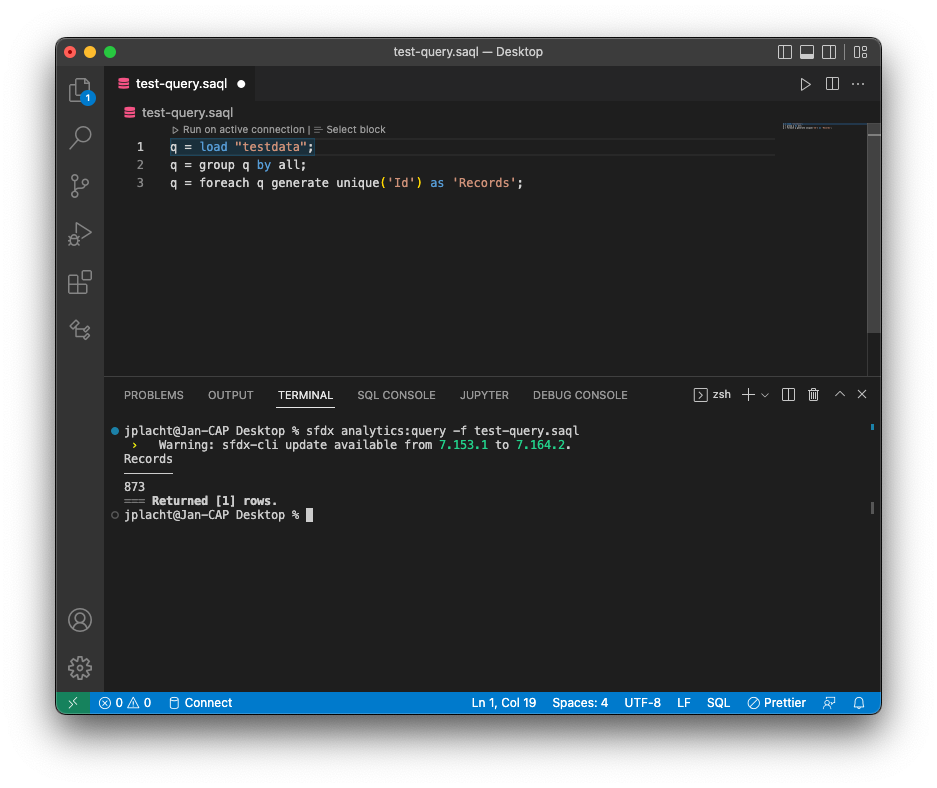The width and height of the screenshot is (937, 788).
Task: Toggle the Prettier formatter in status bar
Action: pyautogui.click(x=776, y=702)
